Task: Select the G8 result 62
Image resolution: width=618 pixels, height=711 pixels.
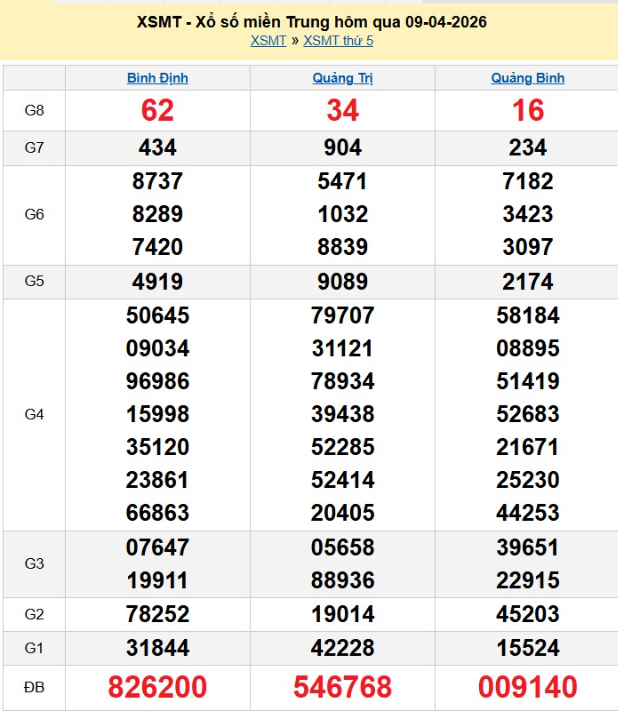Action: [158, 111]
